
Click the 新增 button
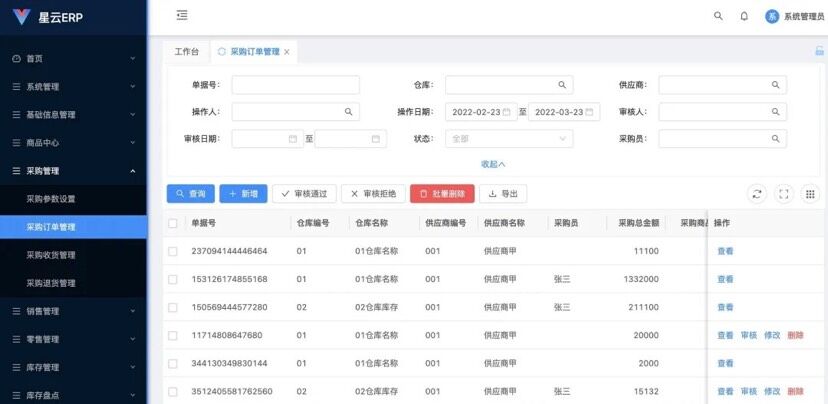(x=243, y=194)
